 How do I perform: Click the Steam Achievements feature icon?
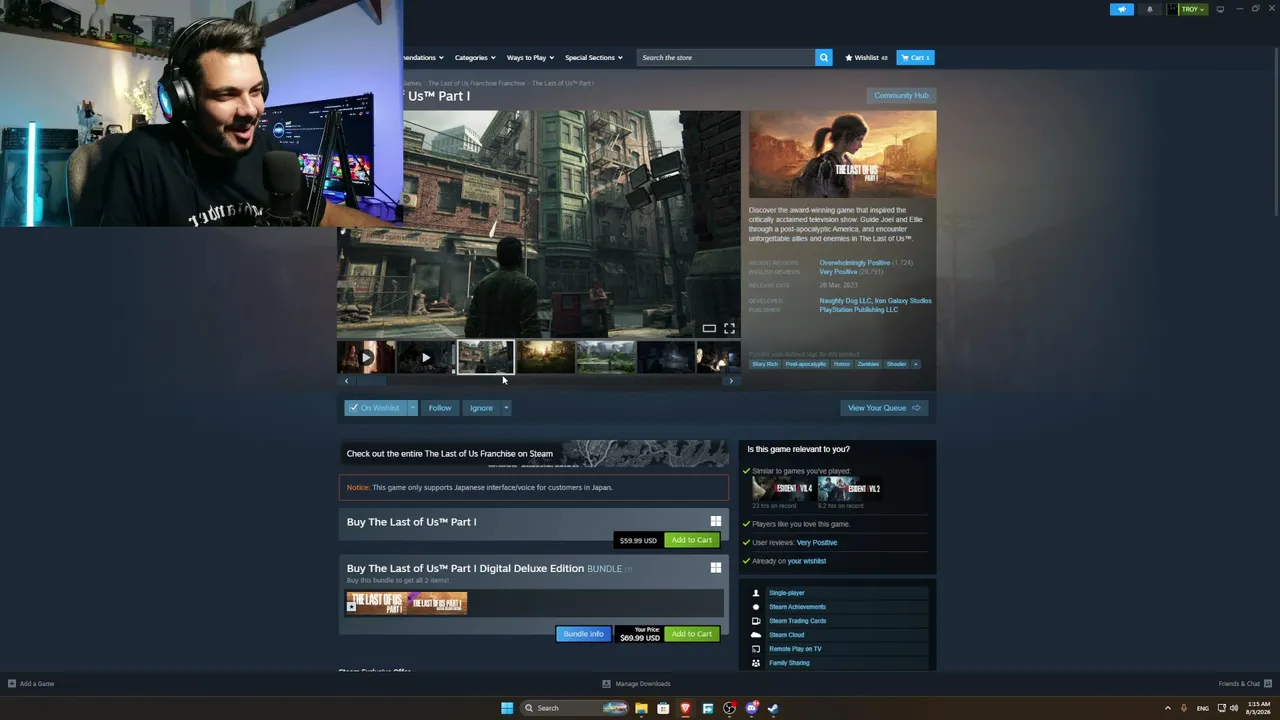(x=756, y=607)
